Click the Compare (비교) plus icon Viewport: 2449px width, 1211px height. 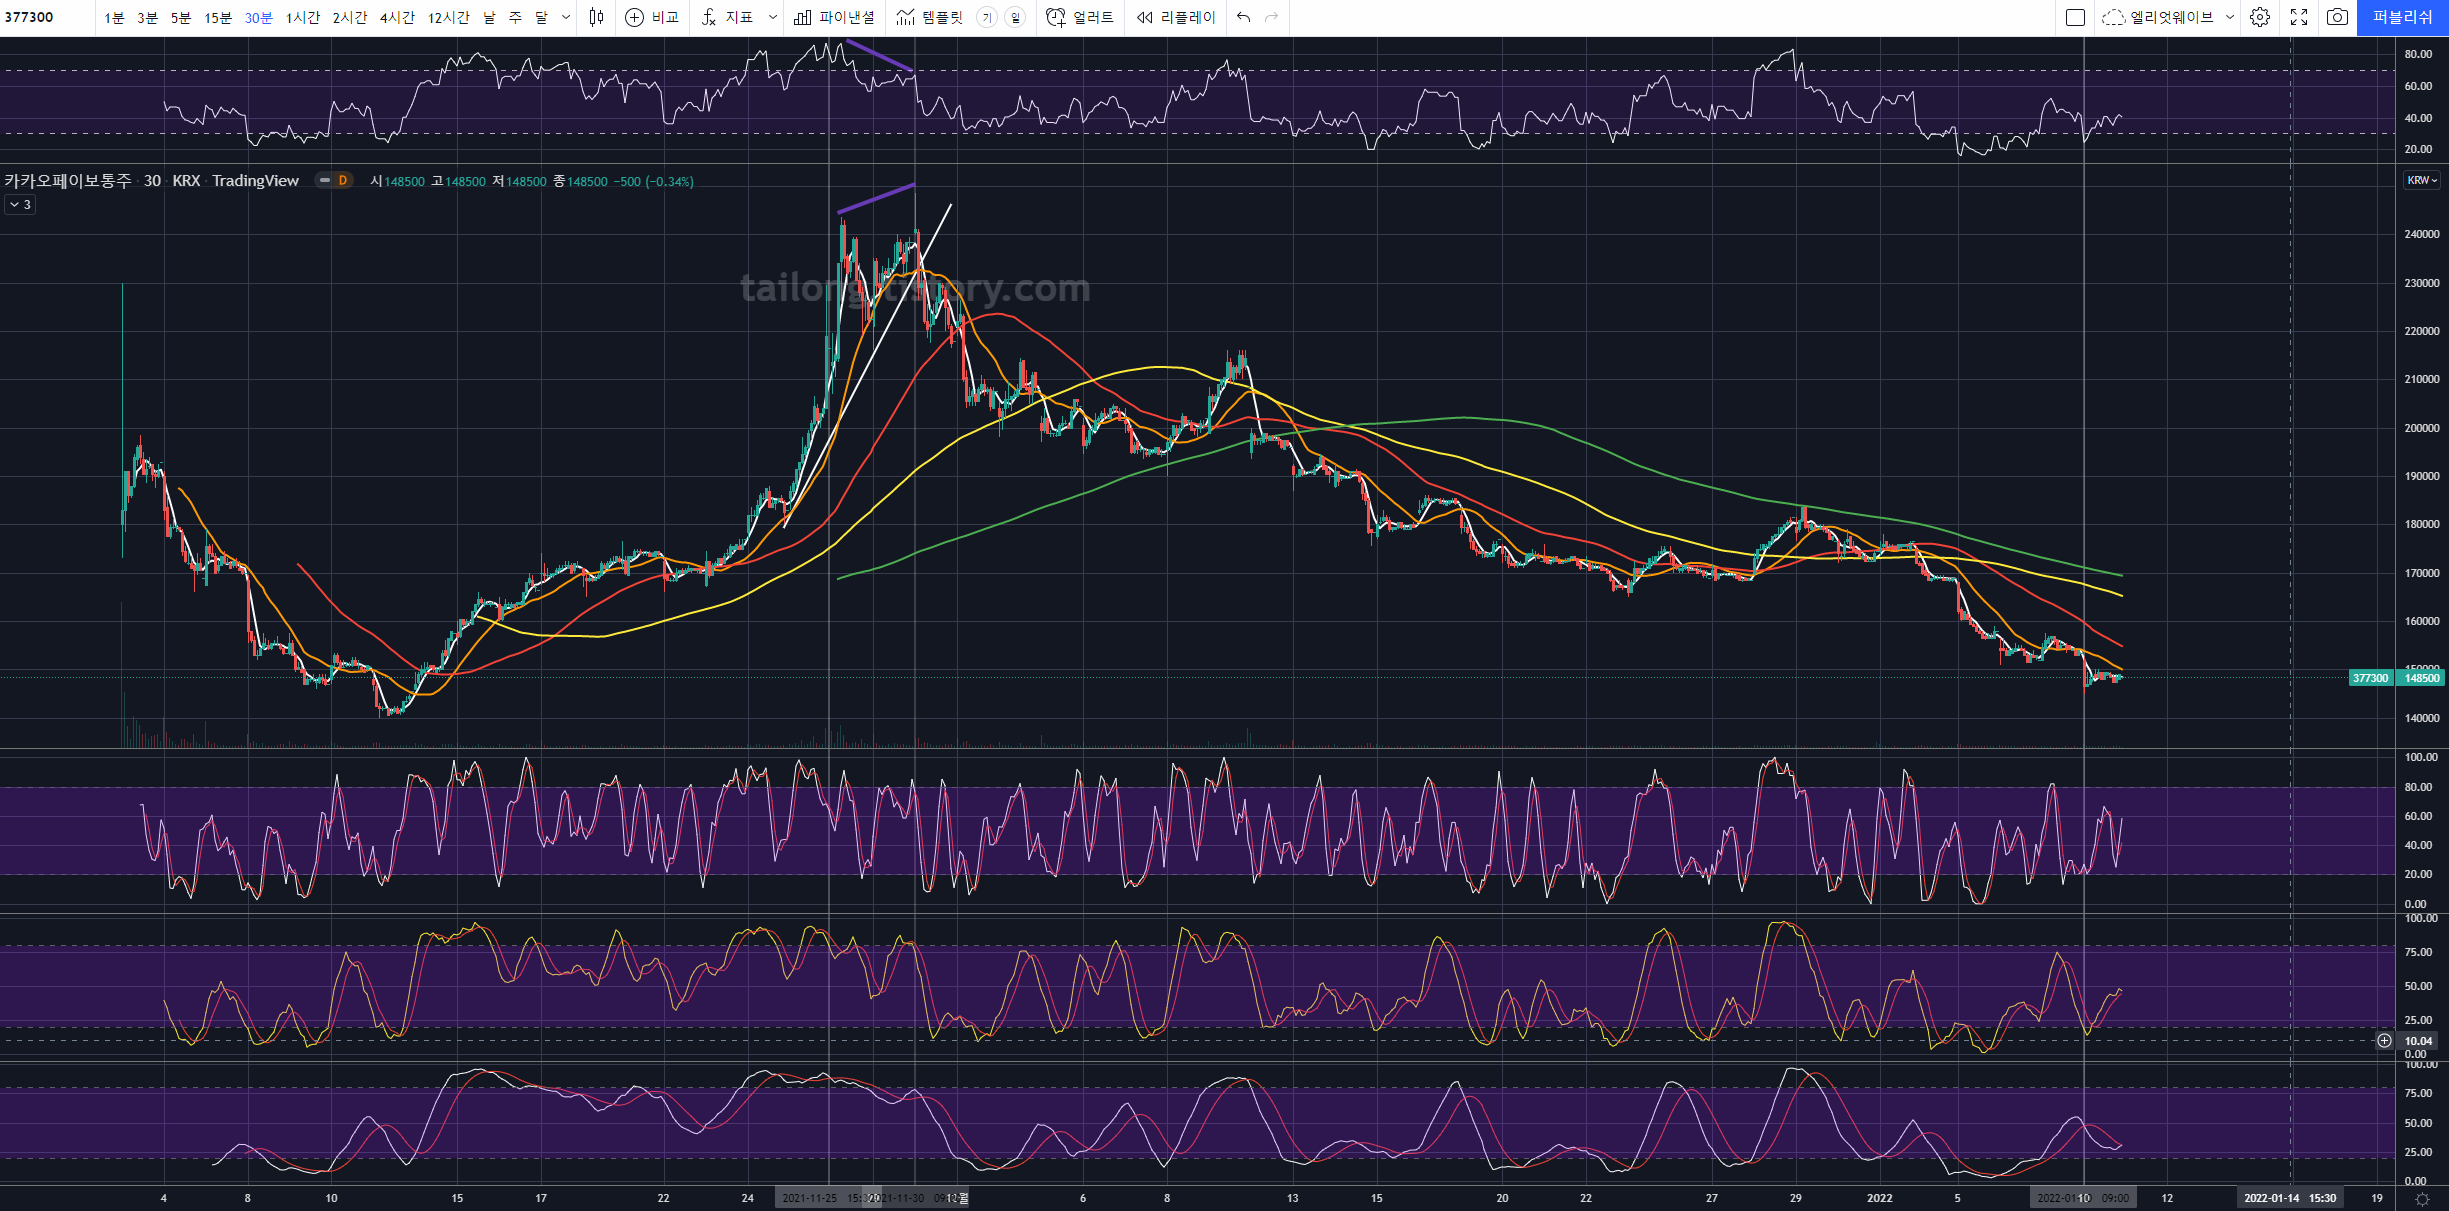coord(634,17)
